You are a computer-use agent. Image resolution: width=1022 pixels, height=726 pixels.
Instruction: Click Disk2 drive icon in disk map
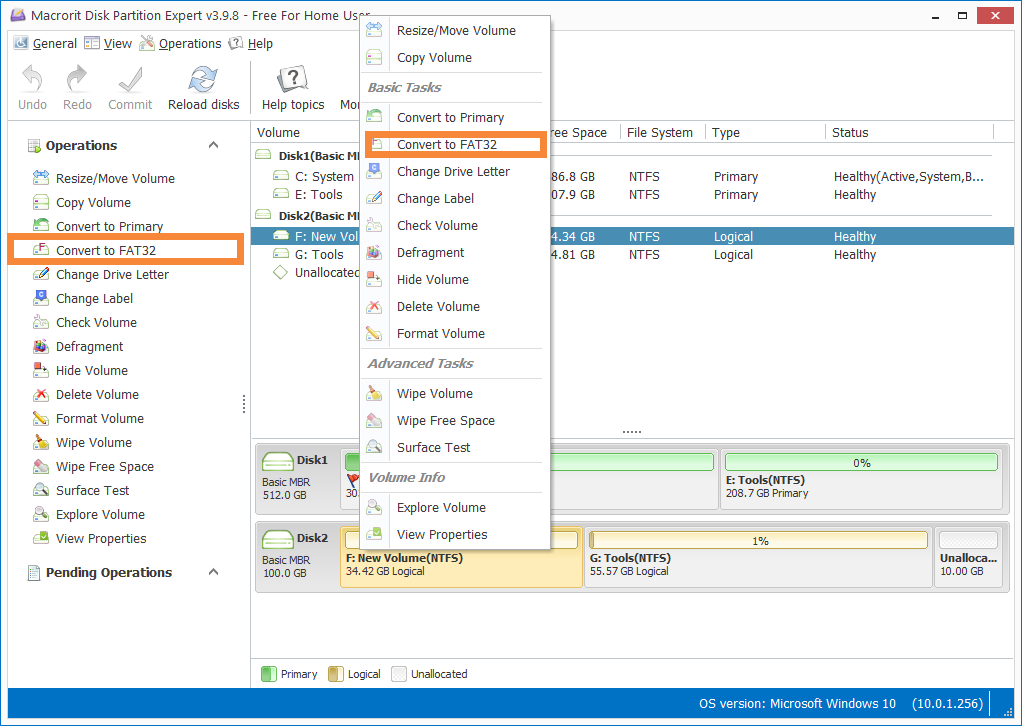click(278, 539)
